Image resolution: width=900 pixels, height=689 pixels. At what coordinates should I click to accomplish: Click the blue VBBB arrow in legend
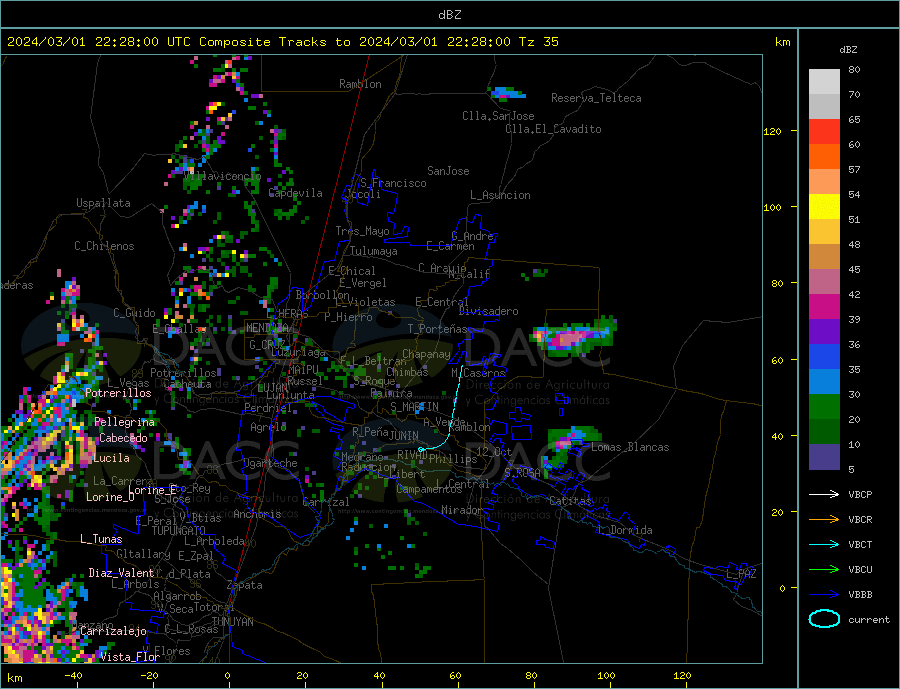(824, 594)
